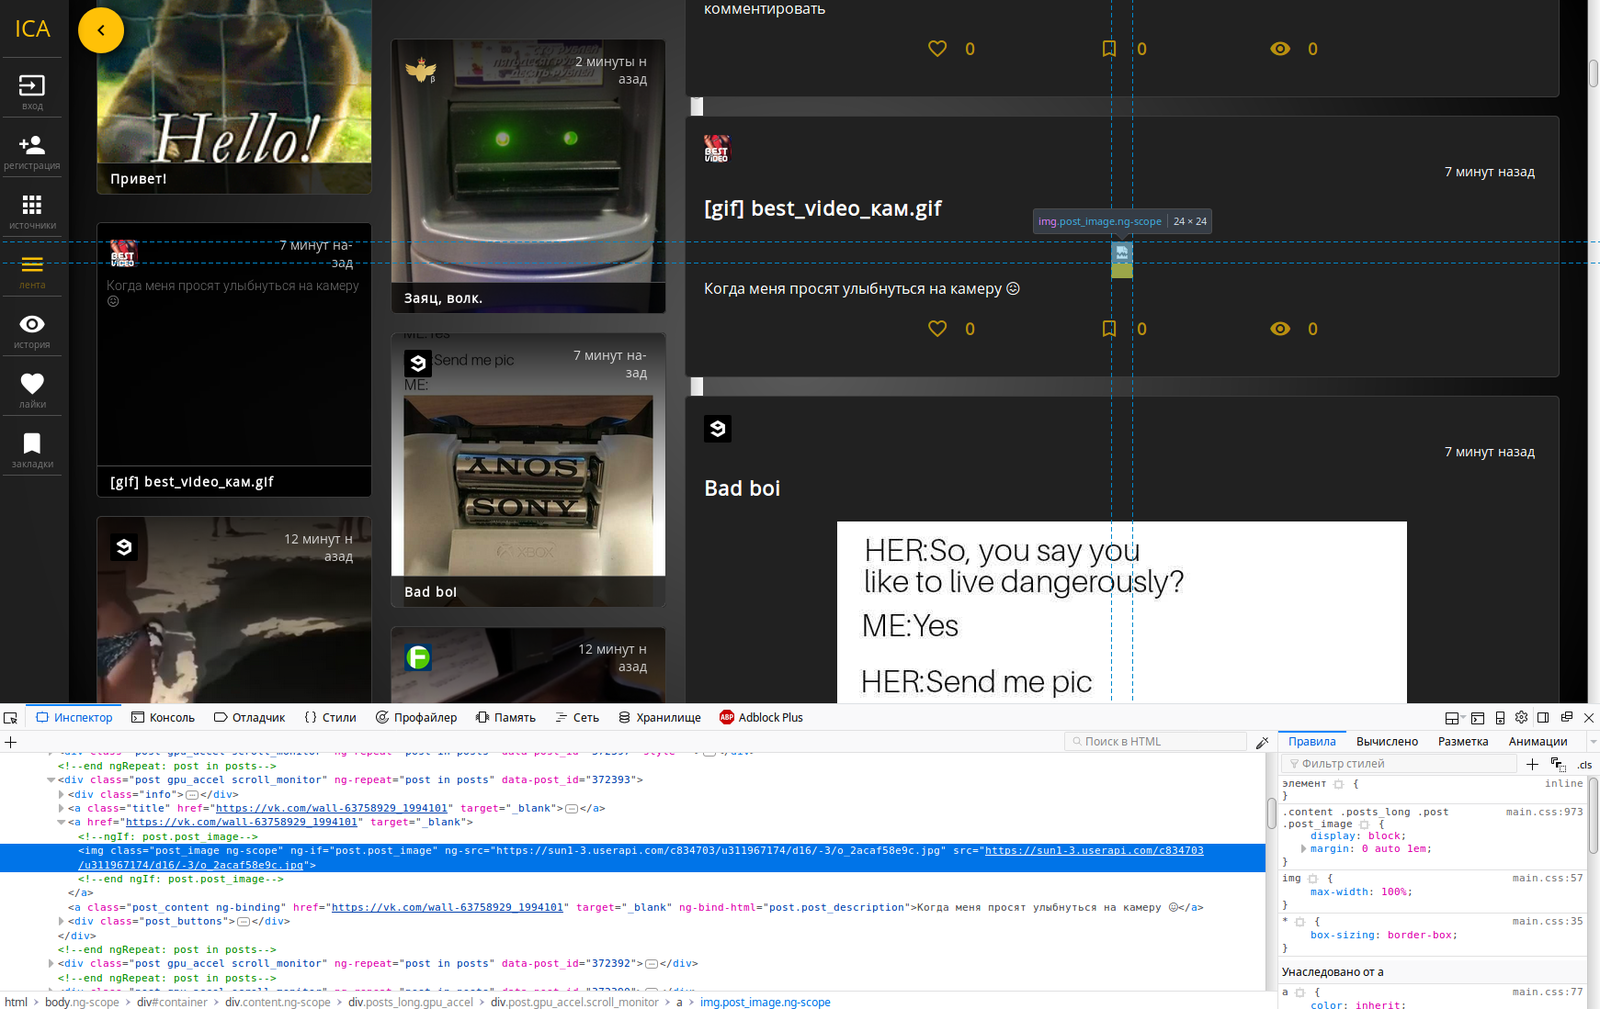Click main.css:973 source link
Screen dimensions: 1600x1009
click(1544, 812)
